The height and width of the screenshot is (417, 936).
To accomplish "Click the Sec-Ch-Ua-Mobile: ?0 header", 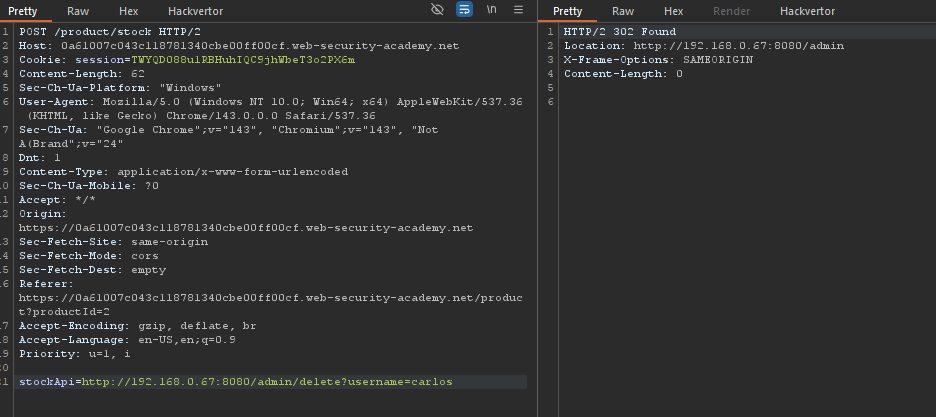I will point(89,186).
